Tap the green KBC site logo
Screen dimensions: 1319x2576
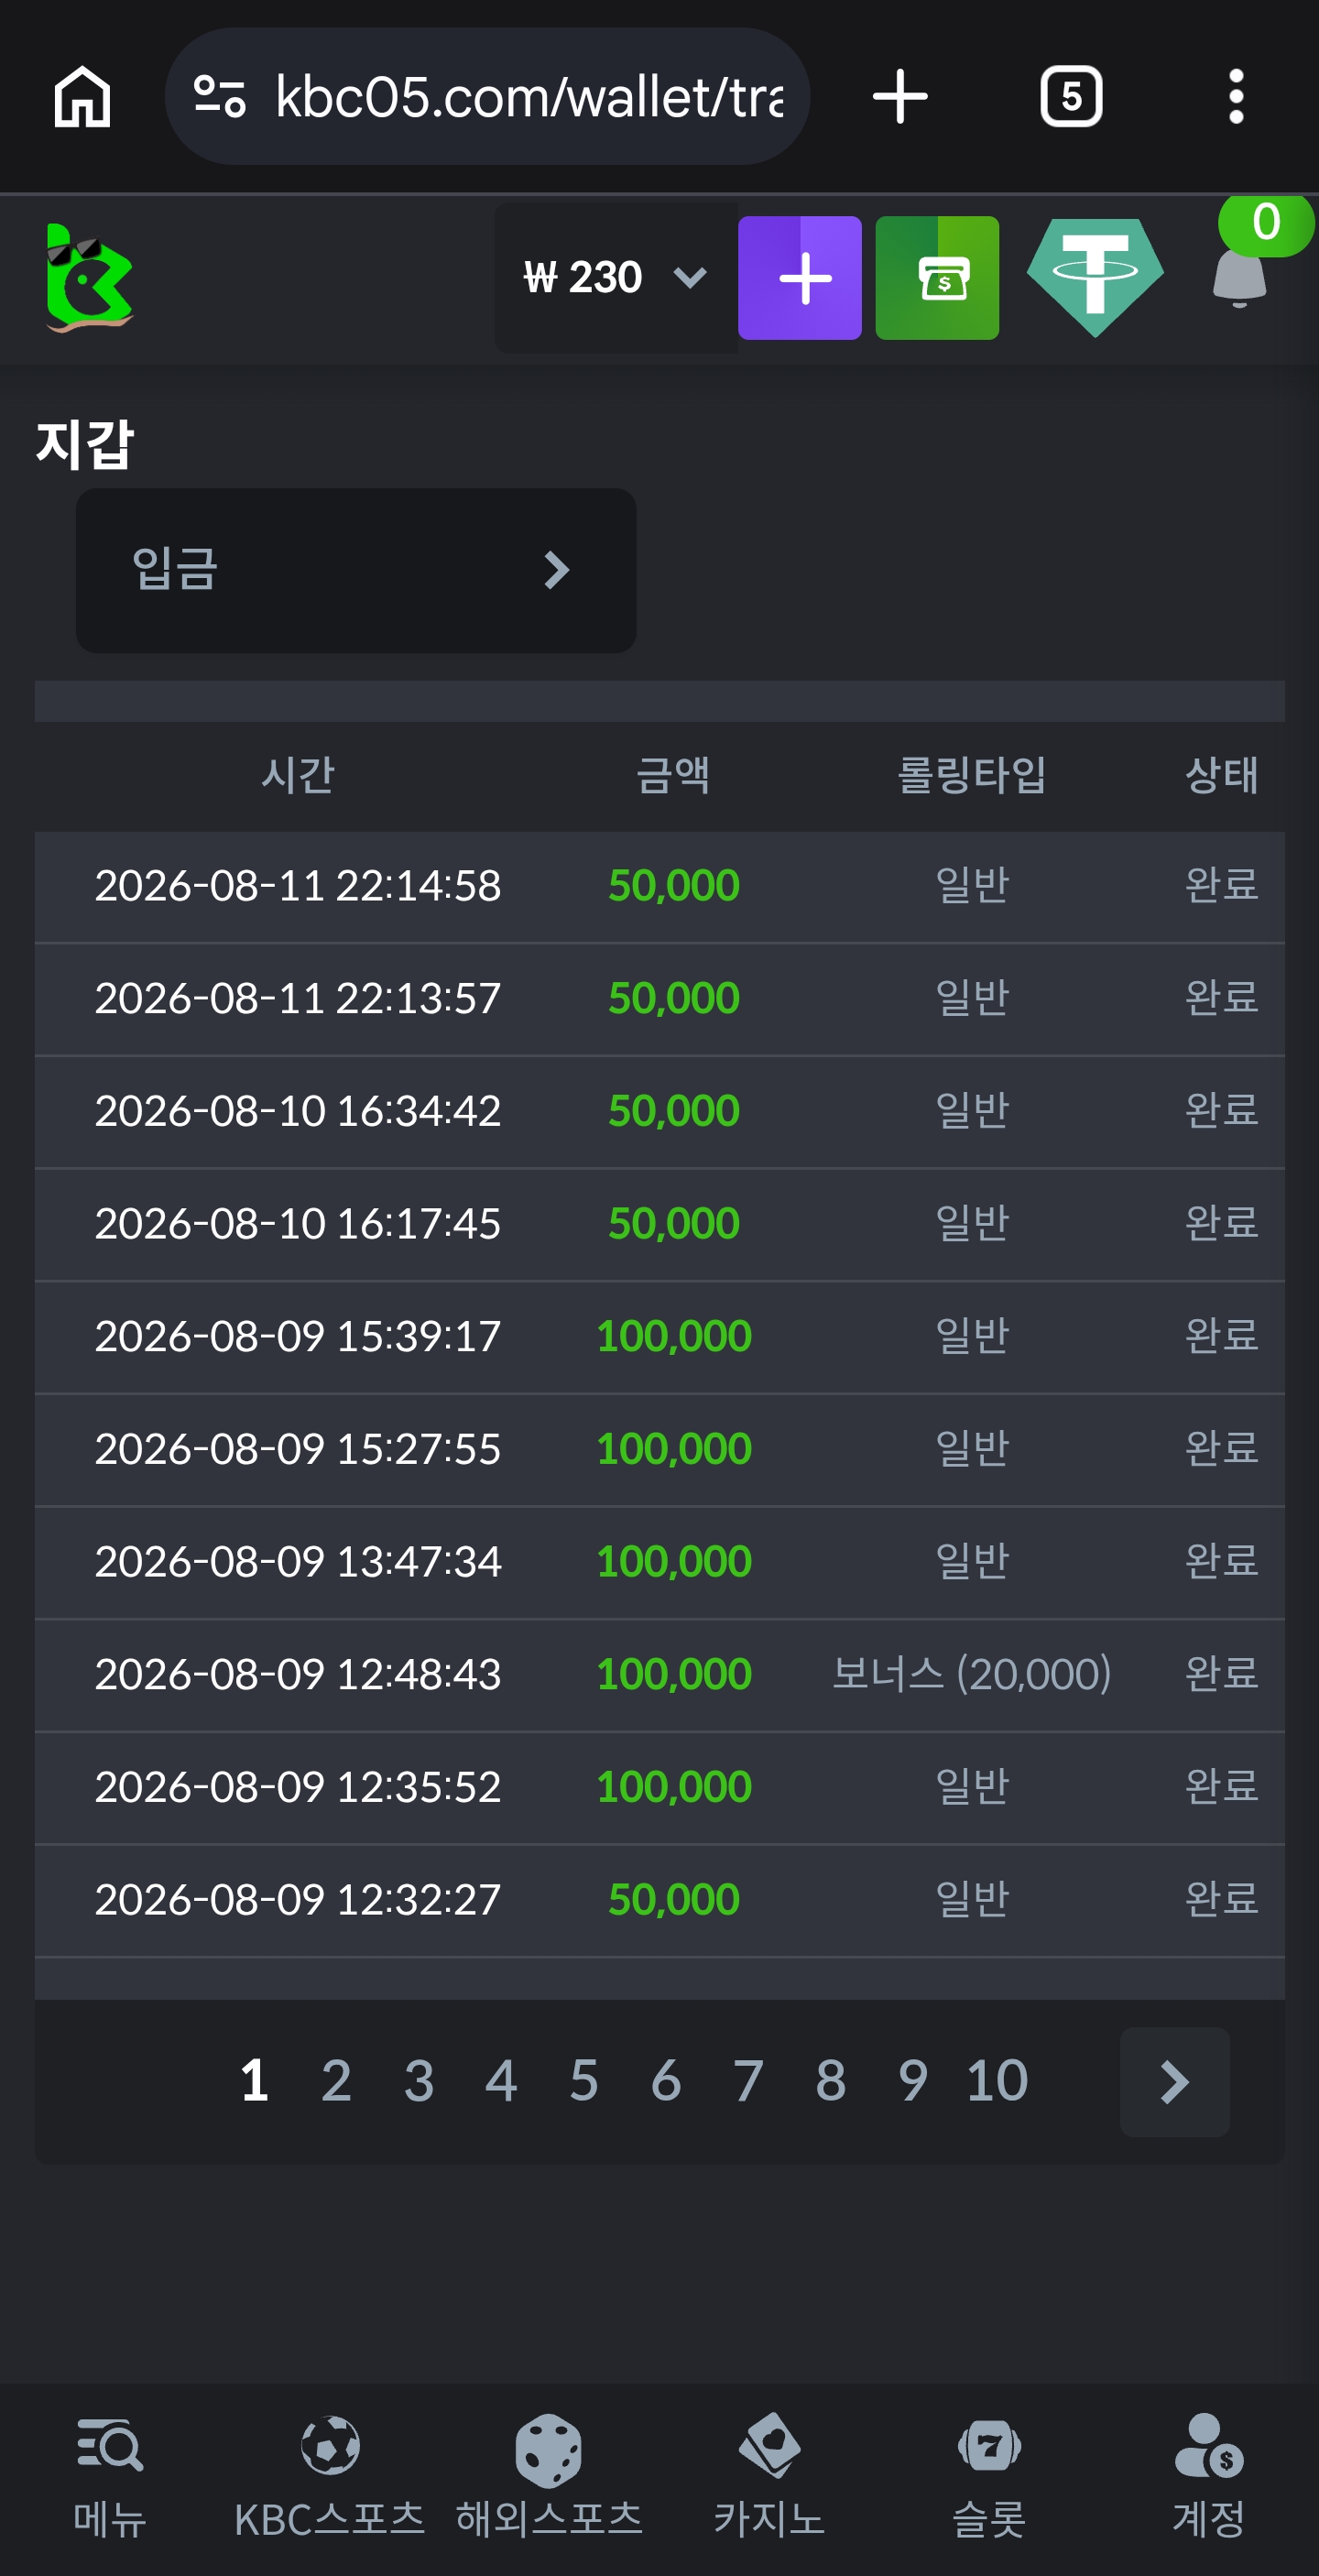(x=90, y=278)
